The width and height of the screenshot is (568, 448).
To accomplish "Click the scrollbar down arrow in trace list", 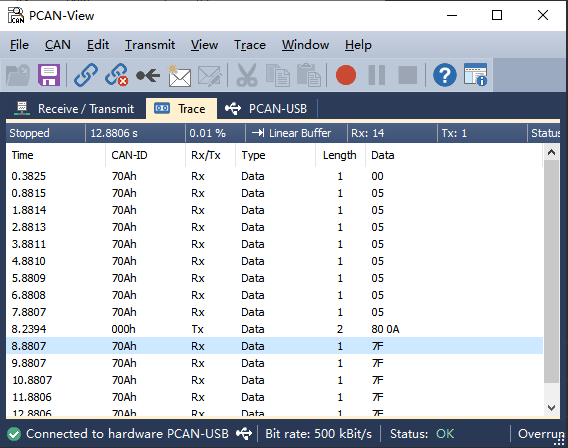I will (551, 408).
